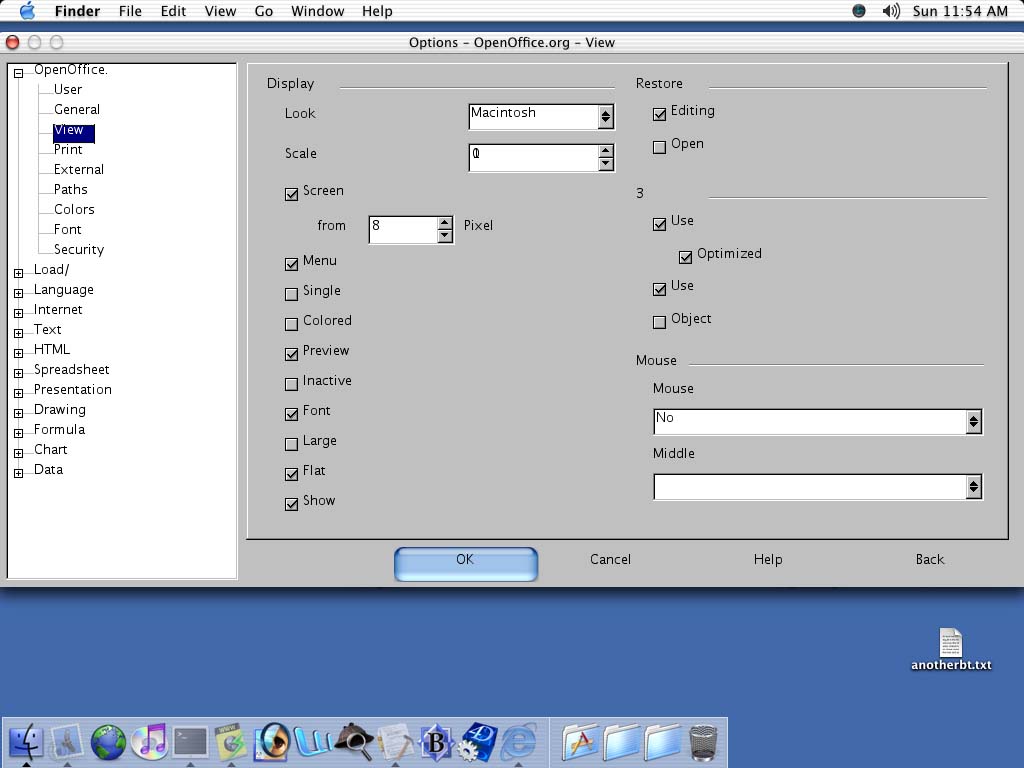Expand the Spreadsheet tree node
This screenshot has height=768, width=1024.
click(x=18, y=373)
